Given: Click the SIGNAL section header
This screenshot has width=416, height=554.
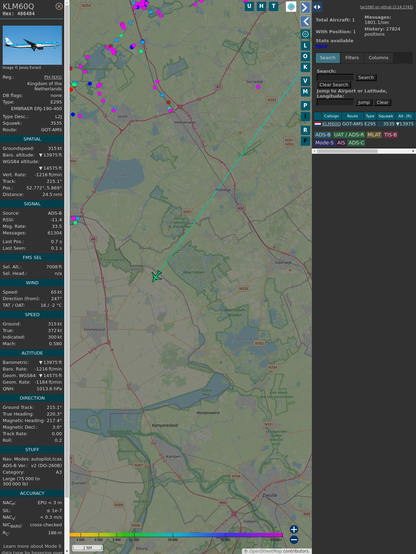Looking at the screenshot, I should coord(32,204).
